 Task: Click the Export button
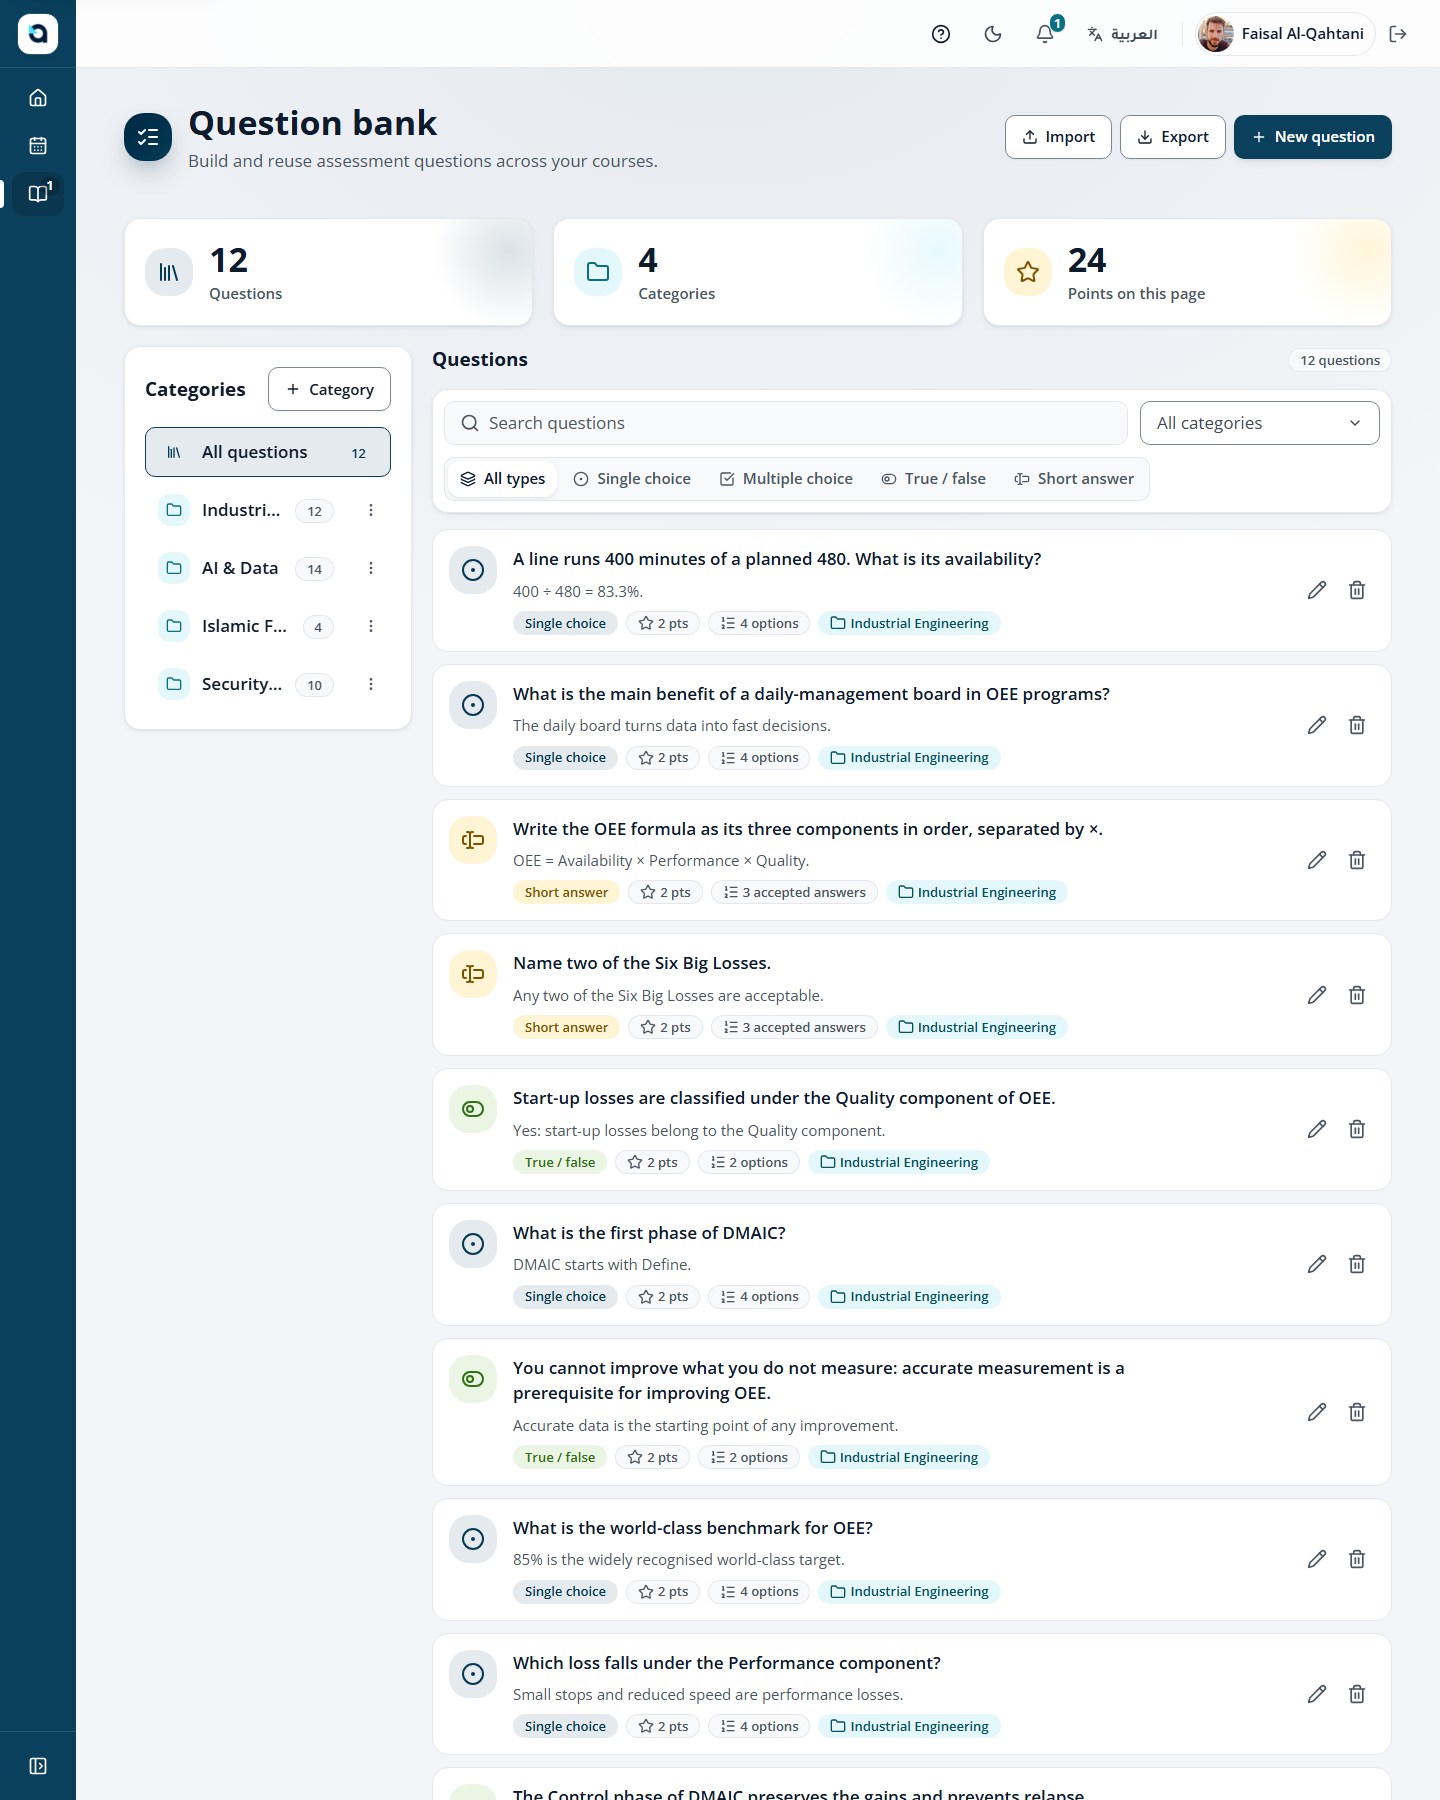[1173, 137]
